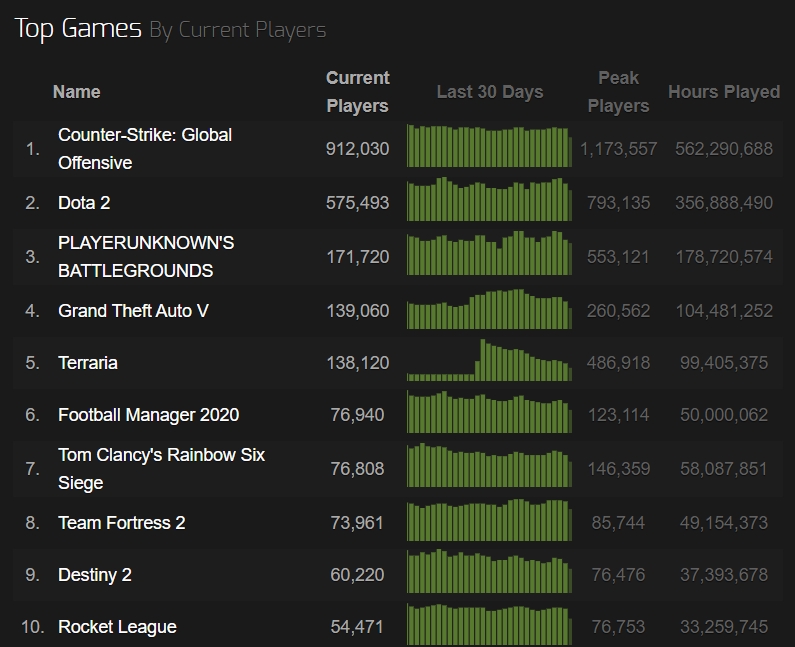Select peak players value 1,173,557
The width and height of the screenshot is (795, 647).
(619, 149)
